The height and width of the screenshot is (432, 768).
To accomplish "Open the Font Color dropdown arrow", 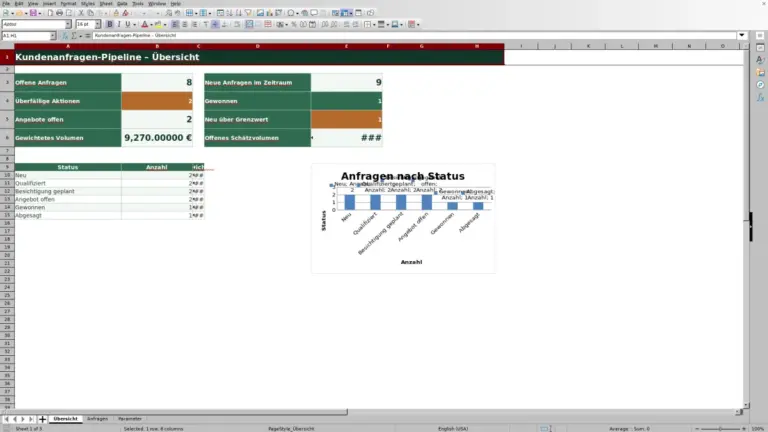I will (x=151, y=24).
